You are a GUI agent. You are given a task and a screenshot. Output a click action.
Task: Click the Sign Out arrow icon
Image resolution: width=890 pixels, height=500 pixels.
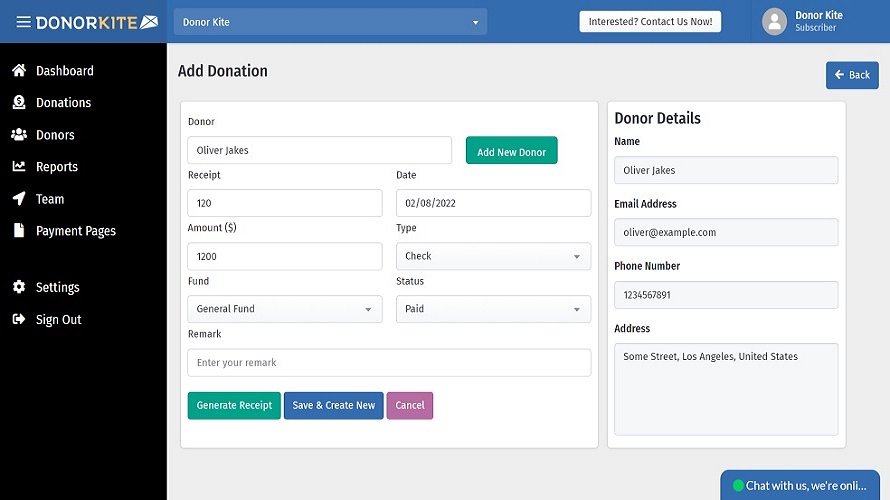pos(19,320)
